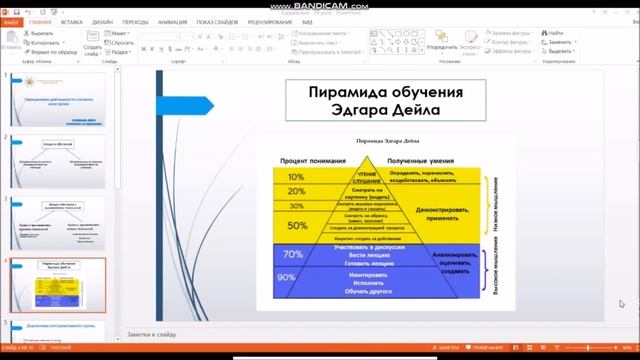This screenshot has width=640, height=360.
Task: Toggle Bold (Ж) formatting
Action: click(x=144, y=49)
